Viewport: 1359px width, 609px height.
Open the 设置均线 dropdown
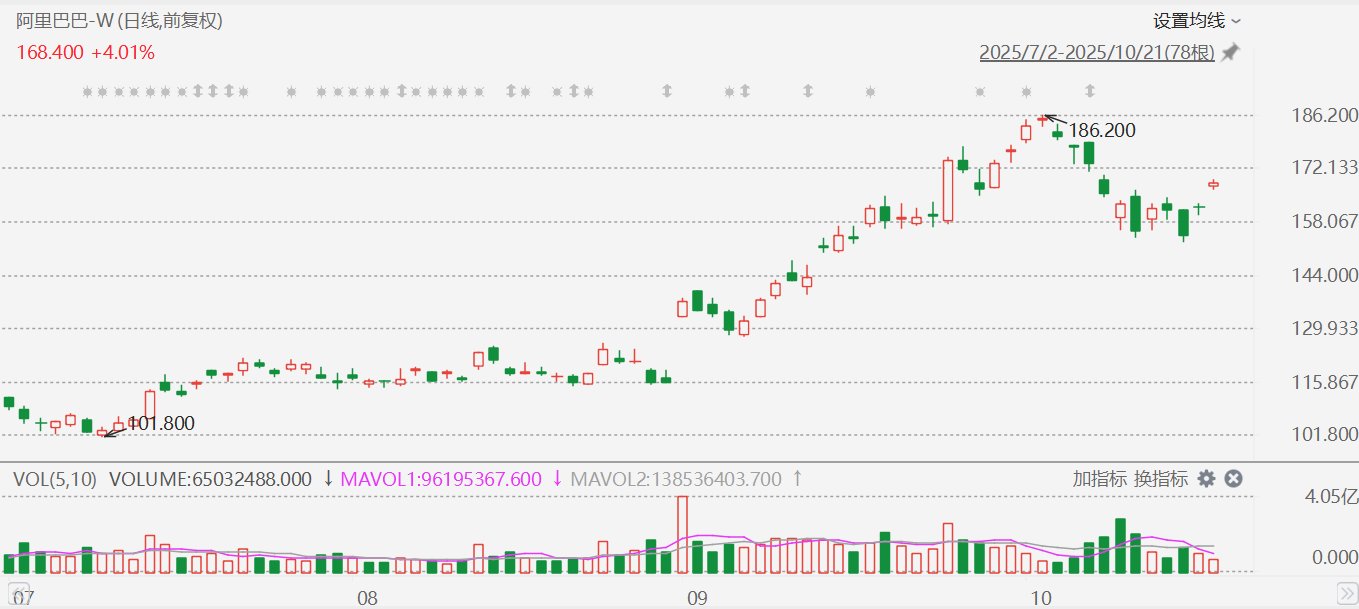tap(1196, 20)
